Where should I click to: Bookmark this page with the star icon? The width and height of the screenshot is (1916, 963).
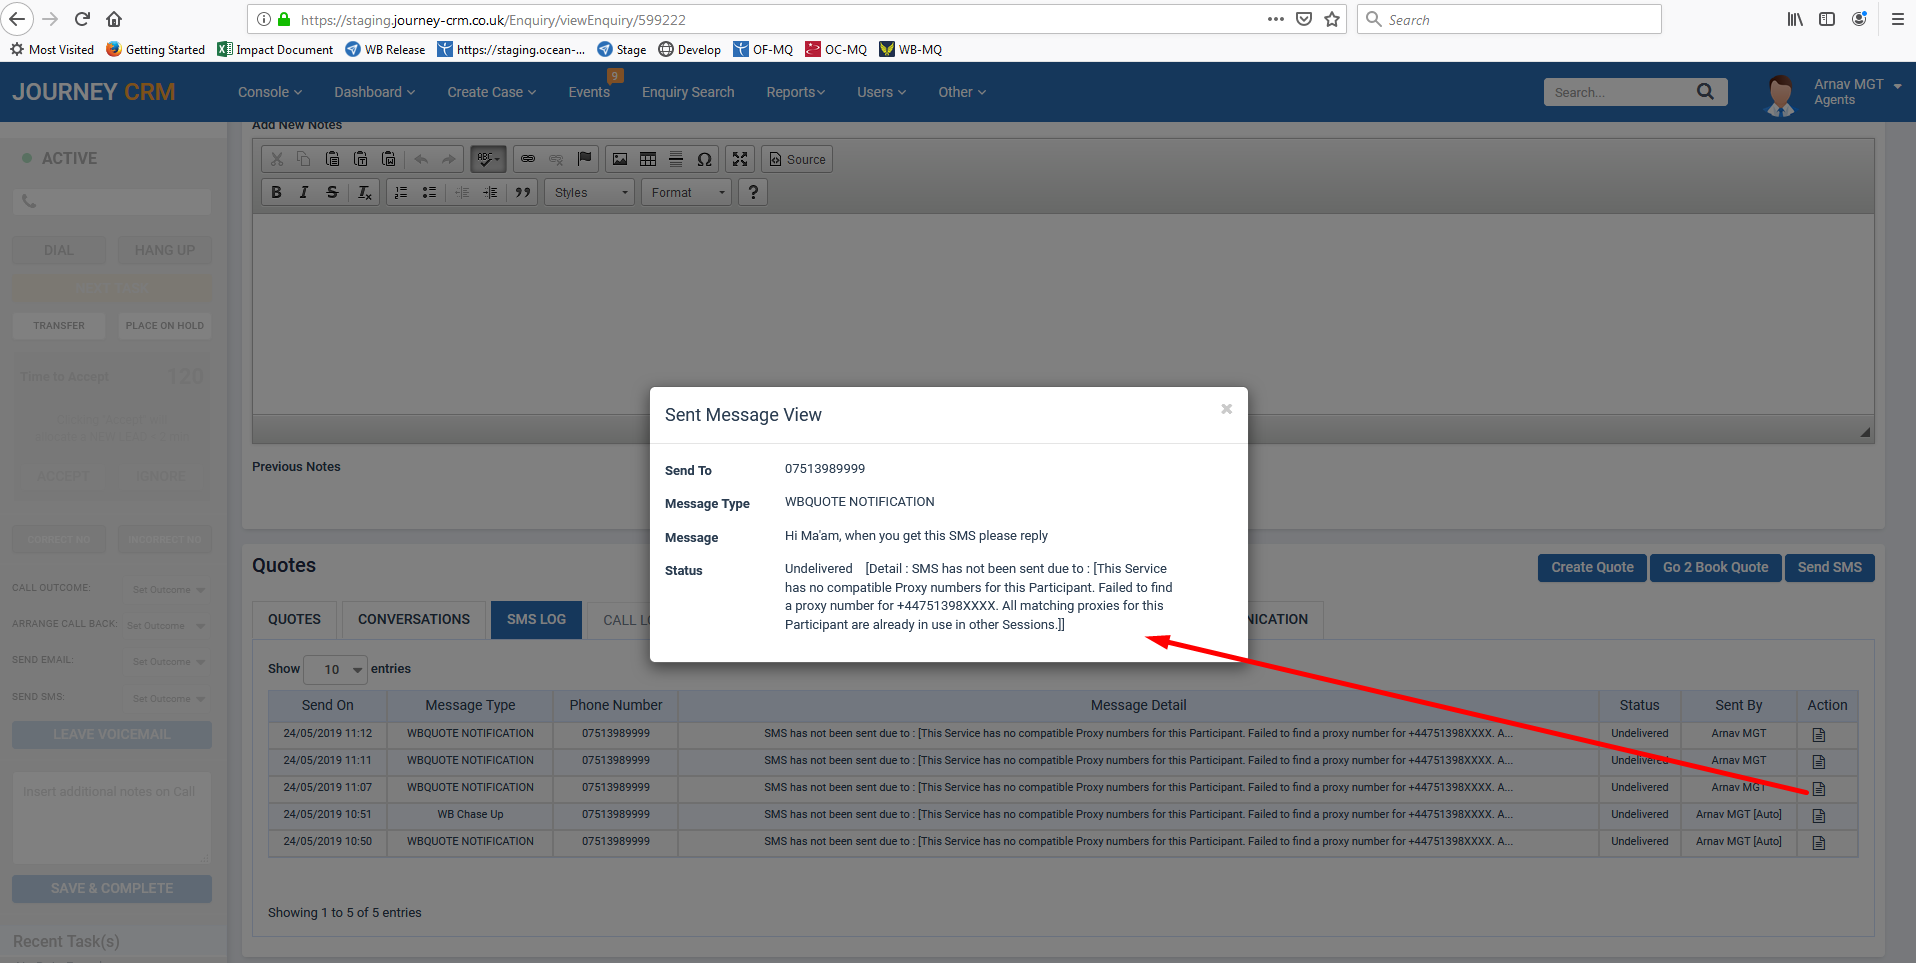click(x=1332, y=19)
